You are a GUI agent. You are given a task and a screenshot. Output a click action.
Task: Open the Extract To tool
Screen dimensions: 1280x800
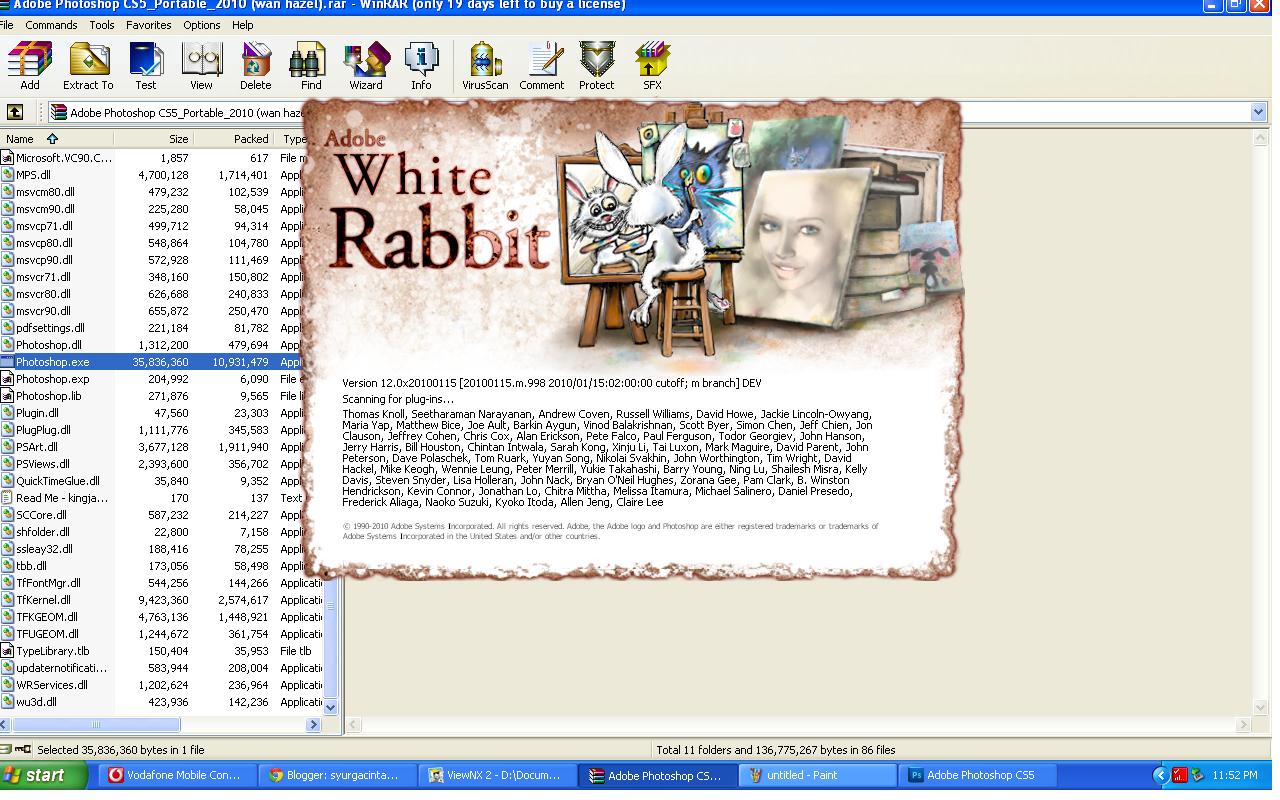(x=88, y=67)
